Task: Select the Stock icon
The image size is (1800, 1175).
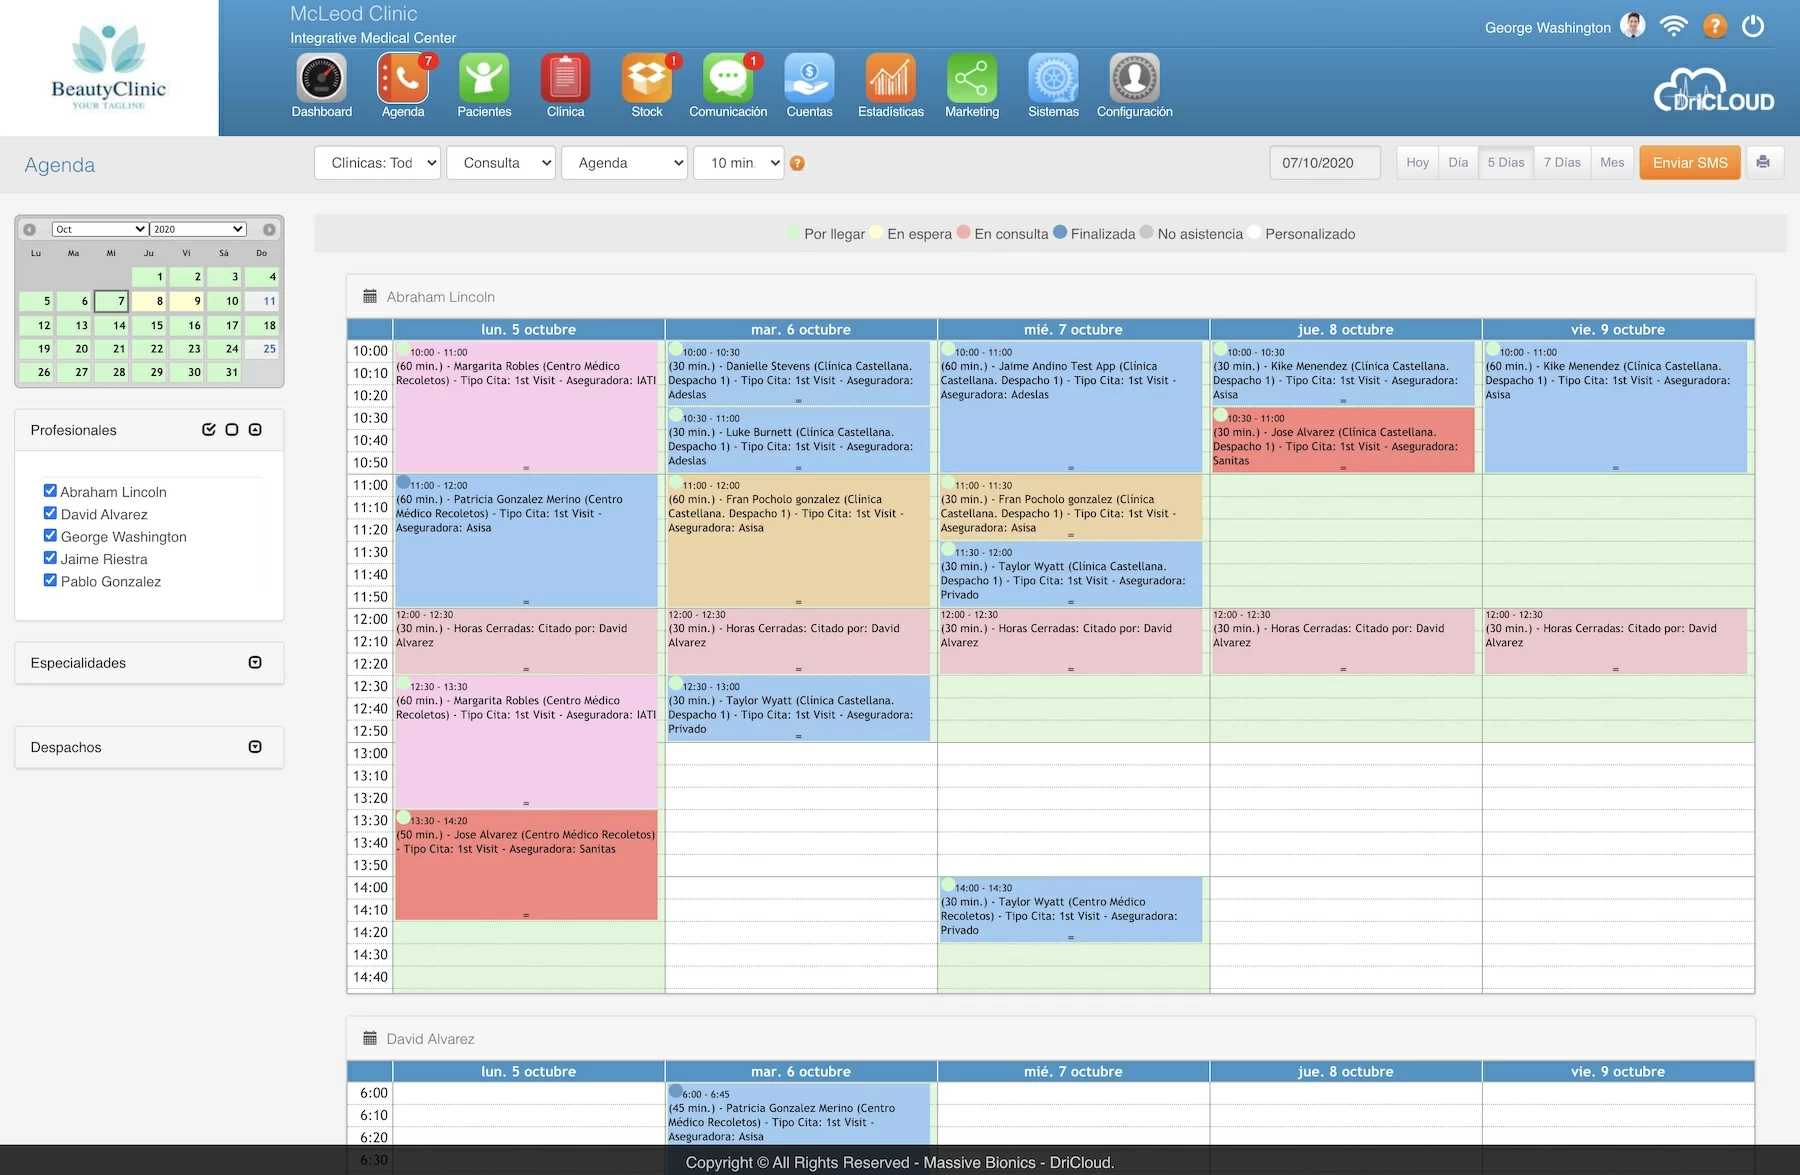Action: (646, 85)
